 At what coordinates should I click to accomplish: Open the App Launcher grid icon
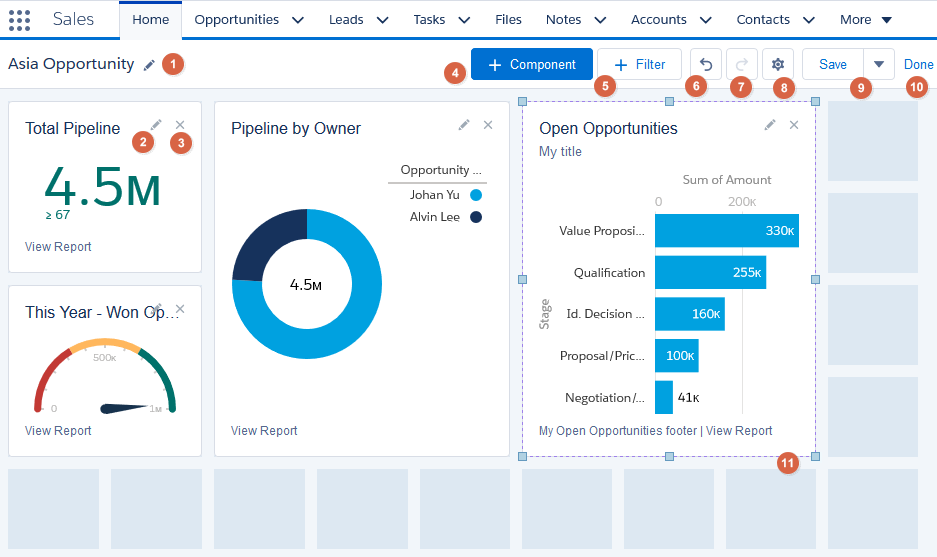click(x=19, y=20)
